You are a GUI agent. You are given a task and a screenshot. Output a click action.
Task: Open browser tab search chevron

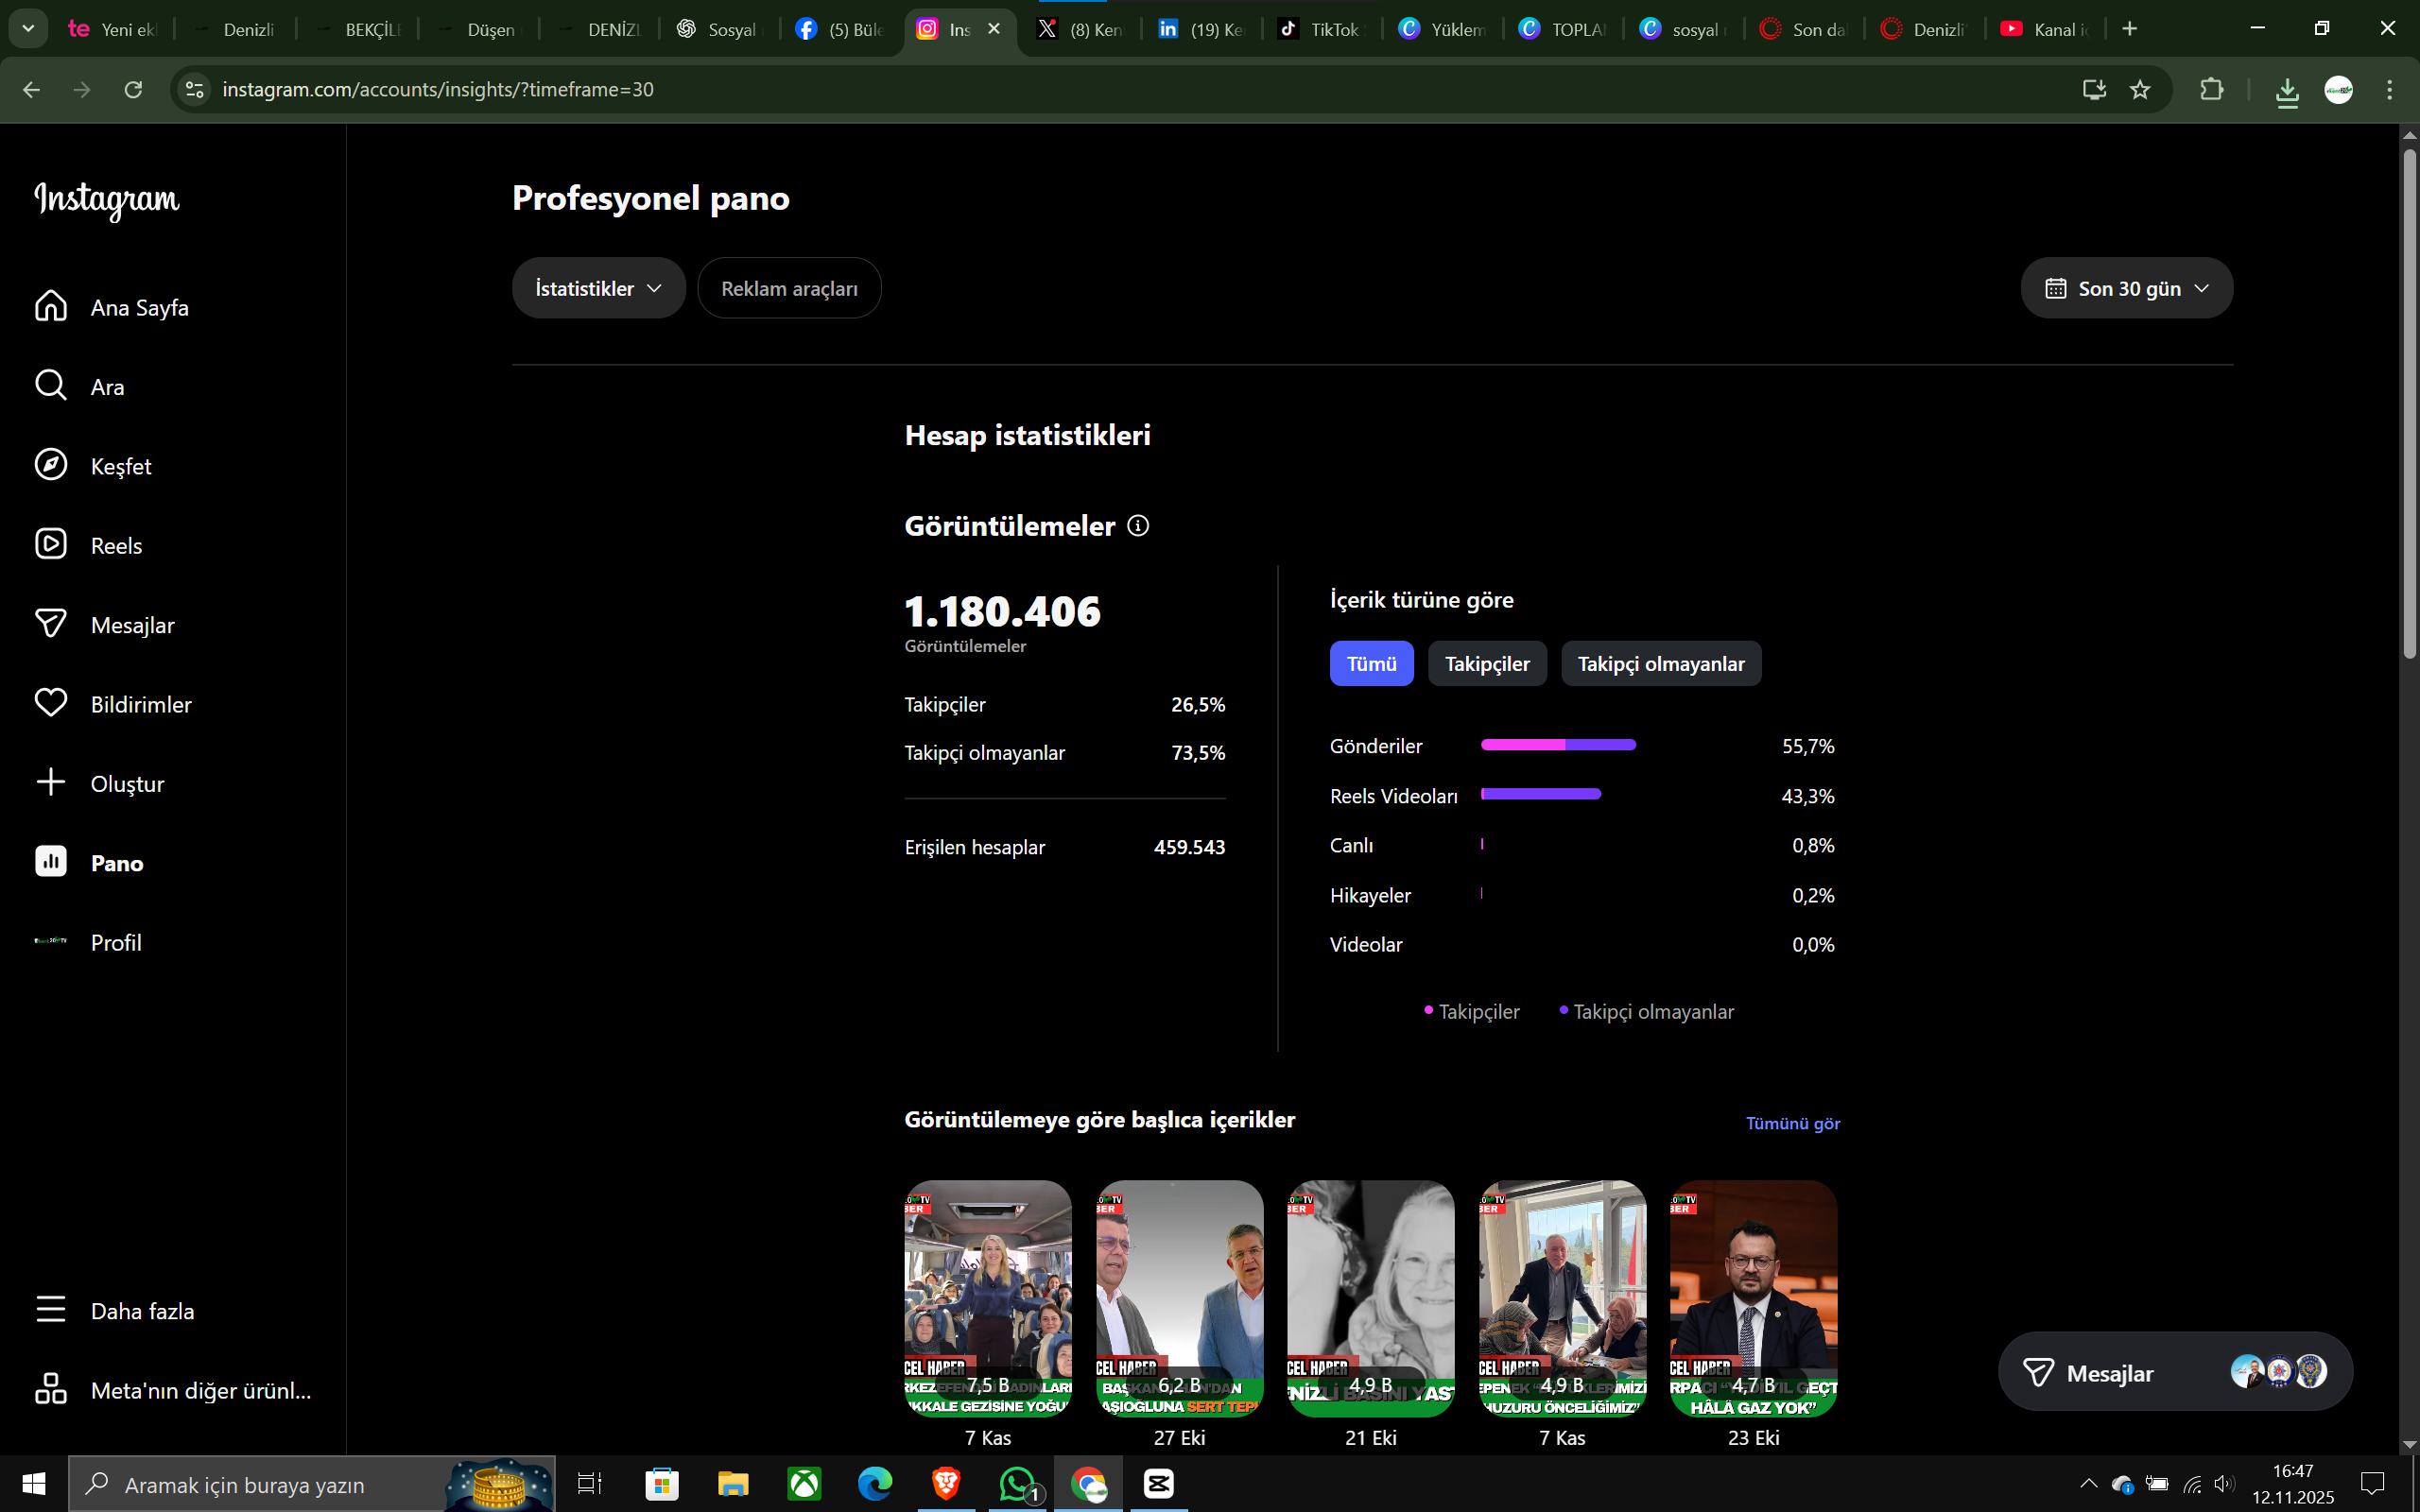point(28,28)
